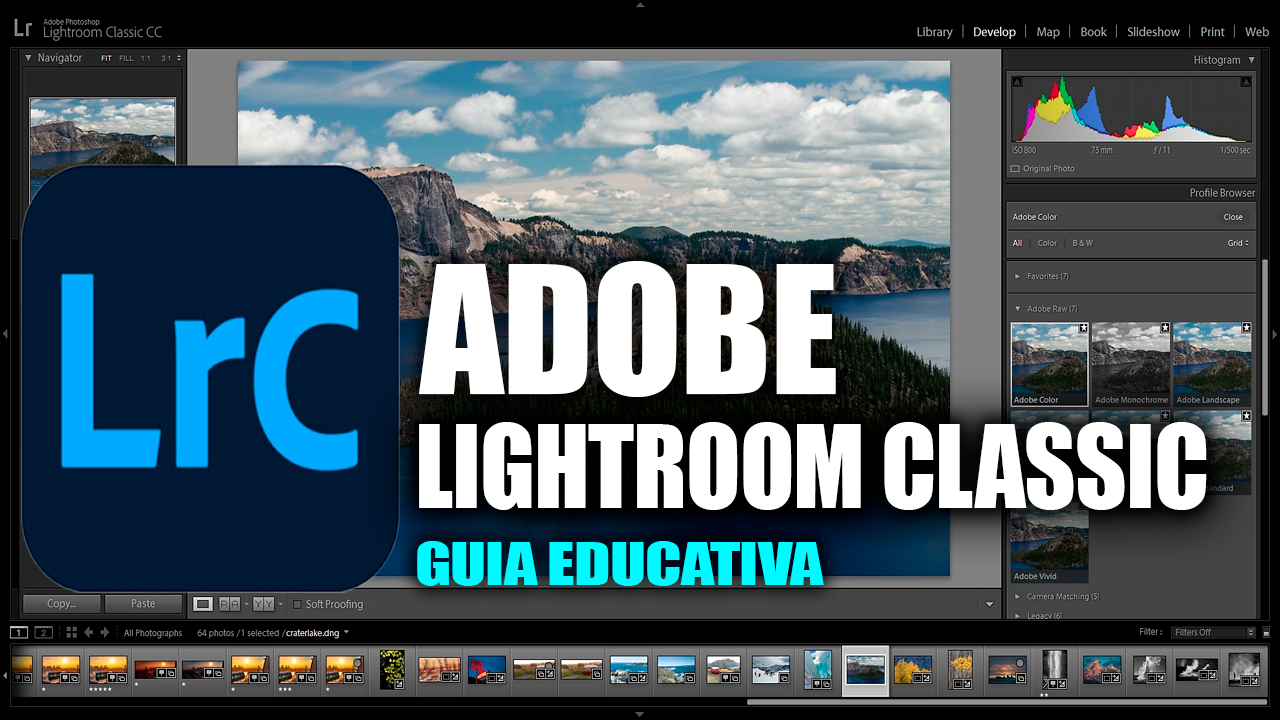Screen dimensions: 1280x720
Task: Choose the 3:1 Navigator zoom level
Action: (x=165, y=58)
